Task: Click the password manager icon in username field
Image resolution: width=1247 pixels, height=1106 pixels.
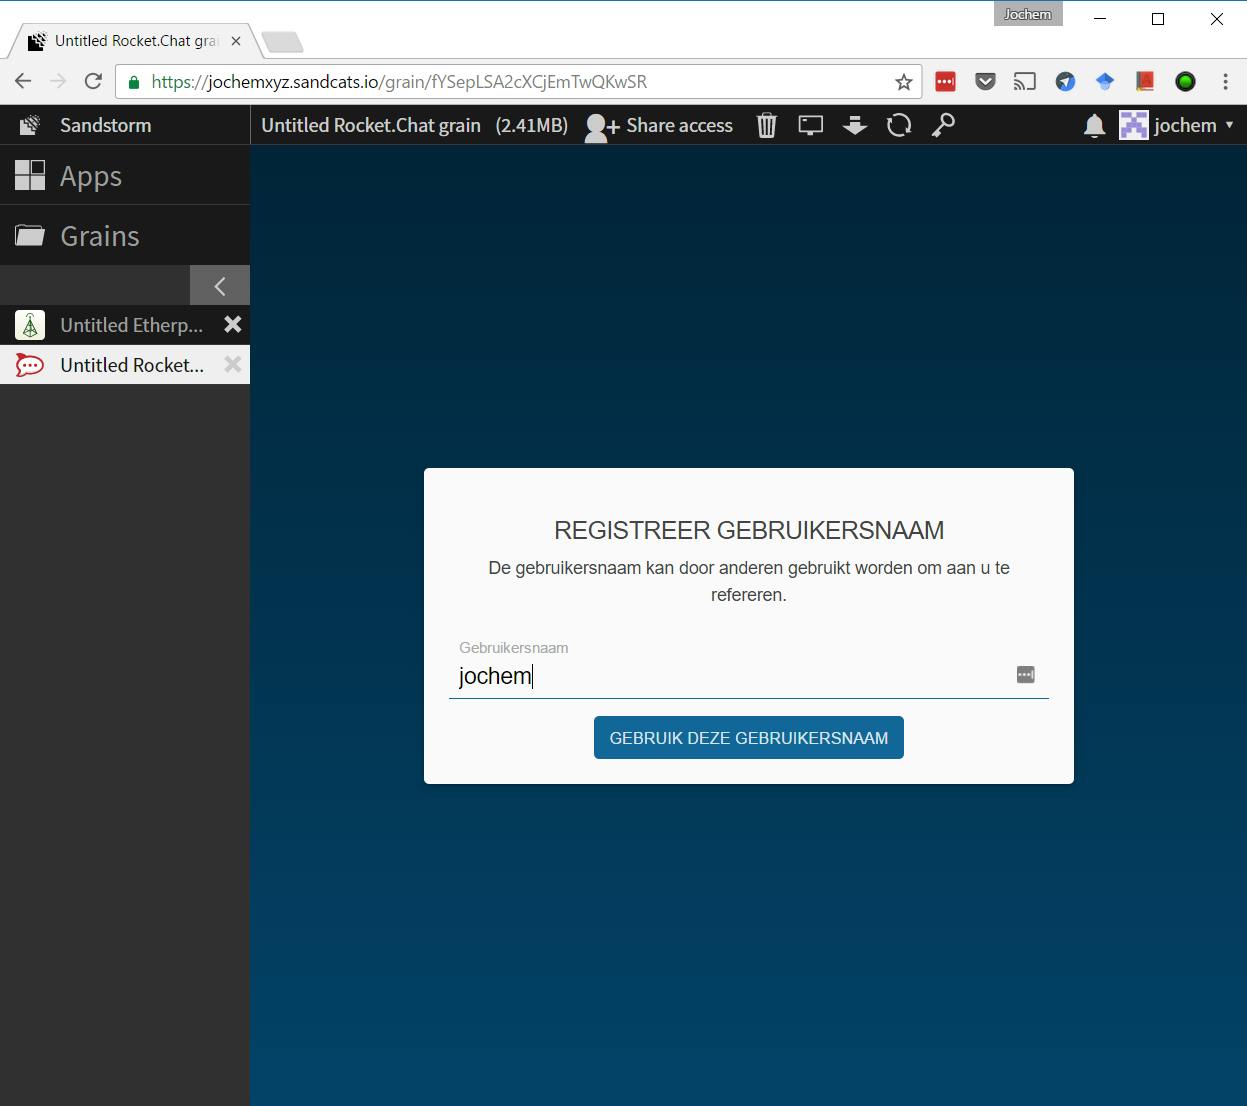Action: 1026,675
